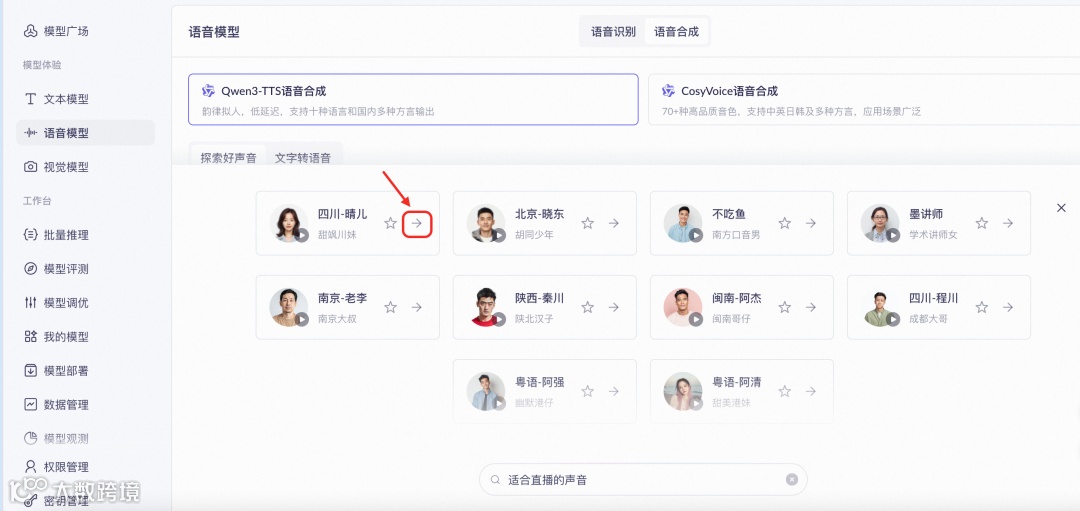Play the 闽南-阿杰 voice sample
Image resolution: width=1080 pixels, height=511 pixels.
696,320
